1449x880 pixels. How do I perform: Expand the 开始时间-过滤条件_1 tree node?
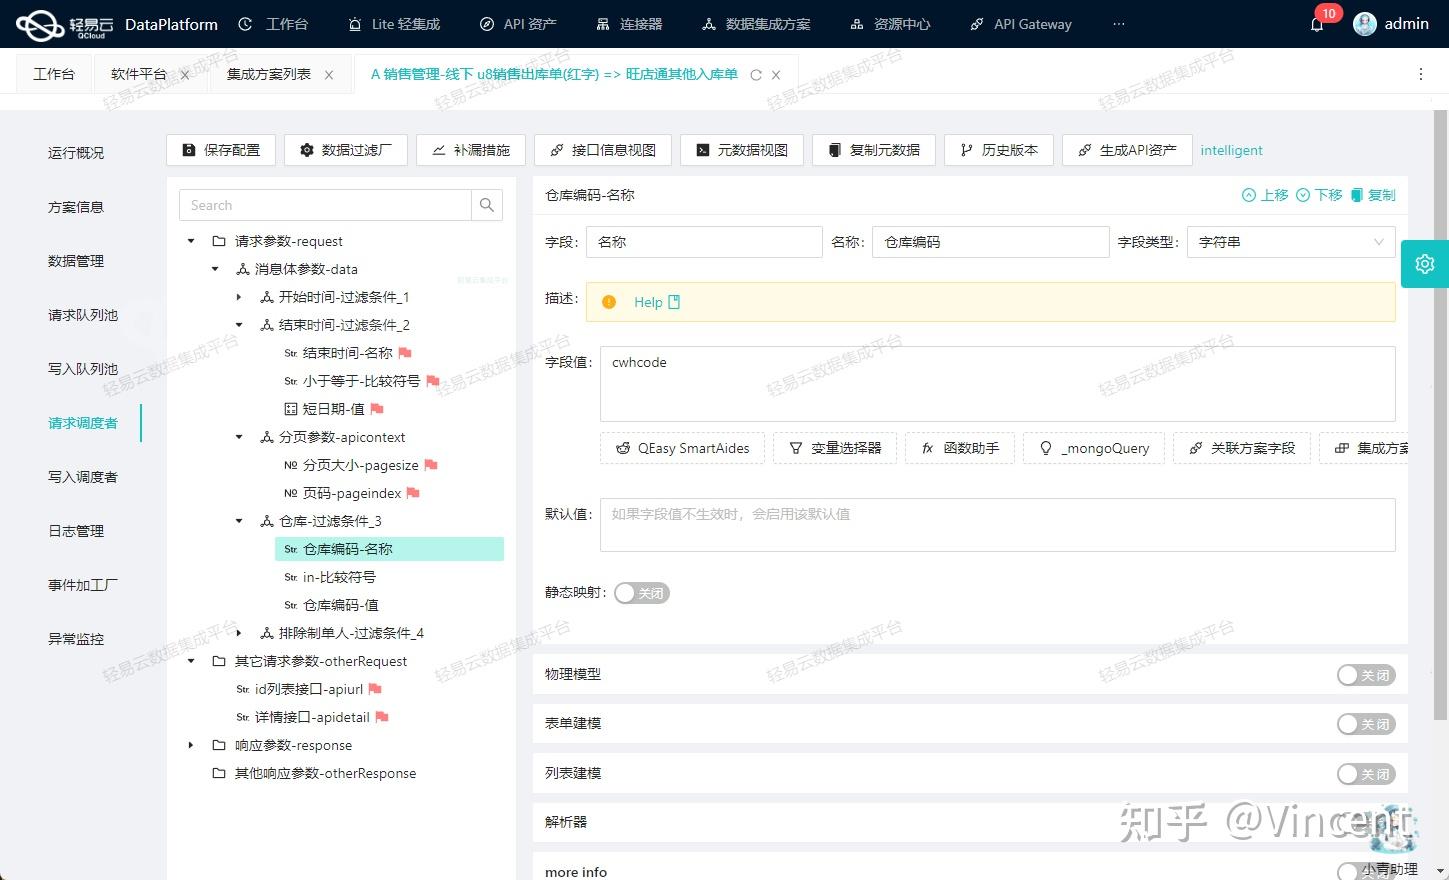coord(238,296)
